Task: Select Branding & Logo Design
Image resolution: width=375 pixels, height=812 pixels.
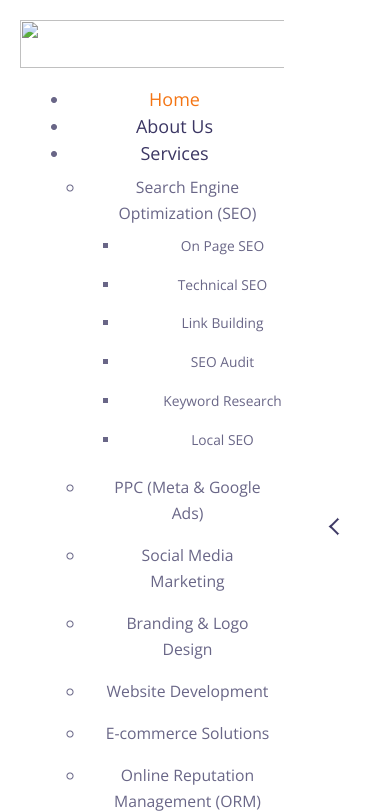Action: pyautogui.click(x=188, y=636)
